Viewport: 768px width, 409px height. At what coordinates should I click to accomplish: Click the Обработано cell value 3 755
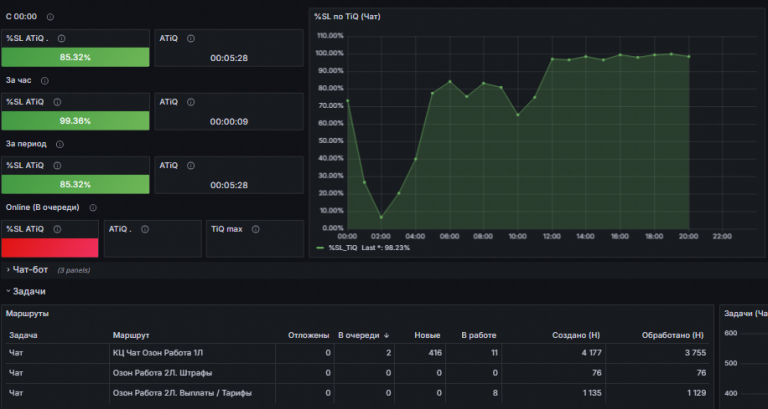point(695,353)
